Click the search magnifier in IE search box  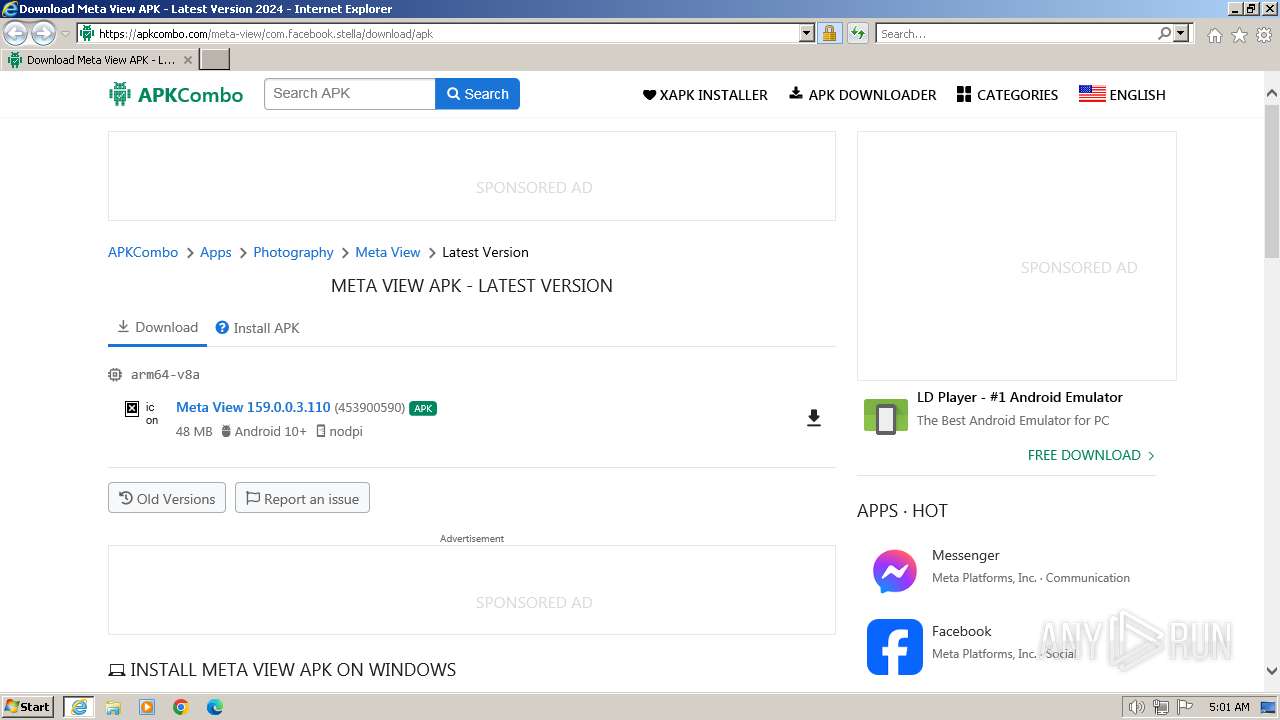tap(1164, 33)
